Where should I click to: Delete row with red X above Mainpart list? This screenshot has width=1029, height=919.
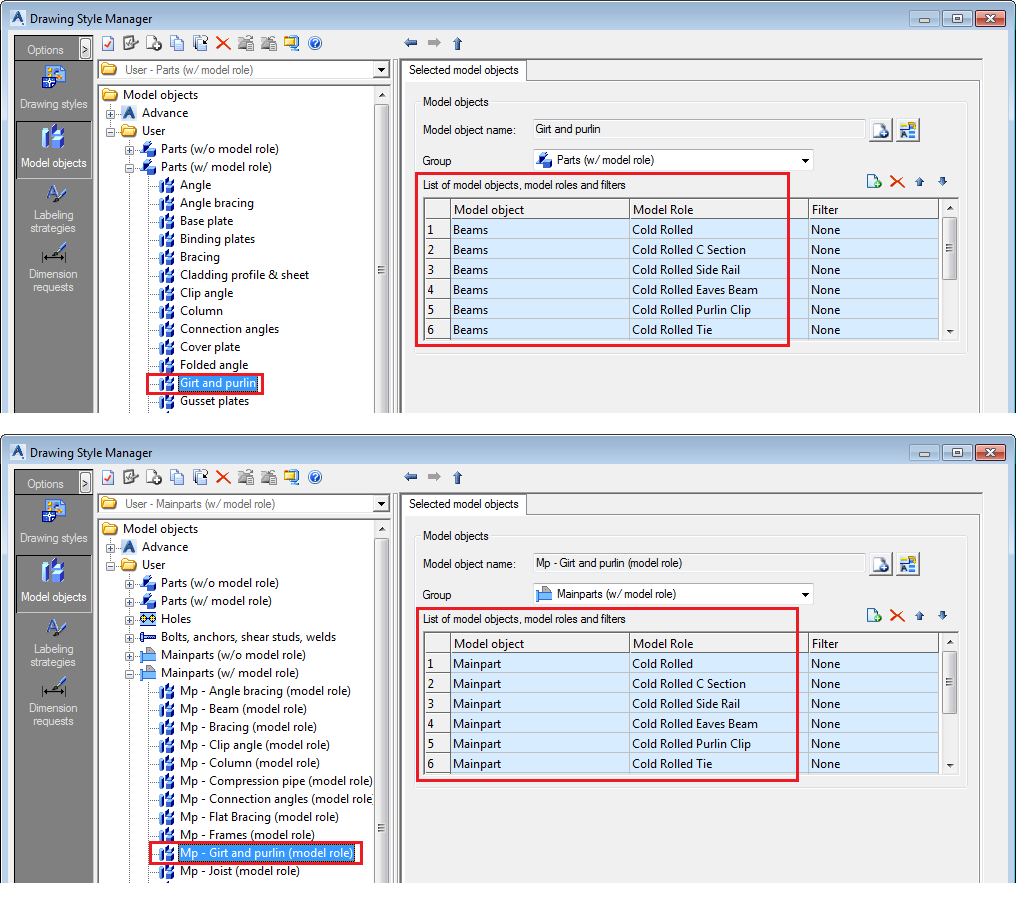point(897,616)
